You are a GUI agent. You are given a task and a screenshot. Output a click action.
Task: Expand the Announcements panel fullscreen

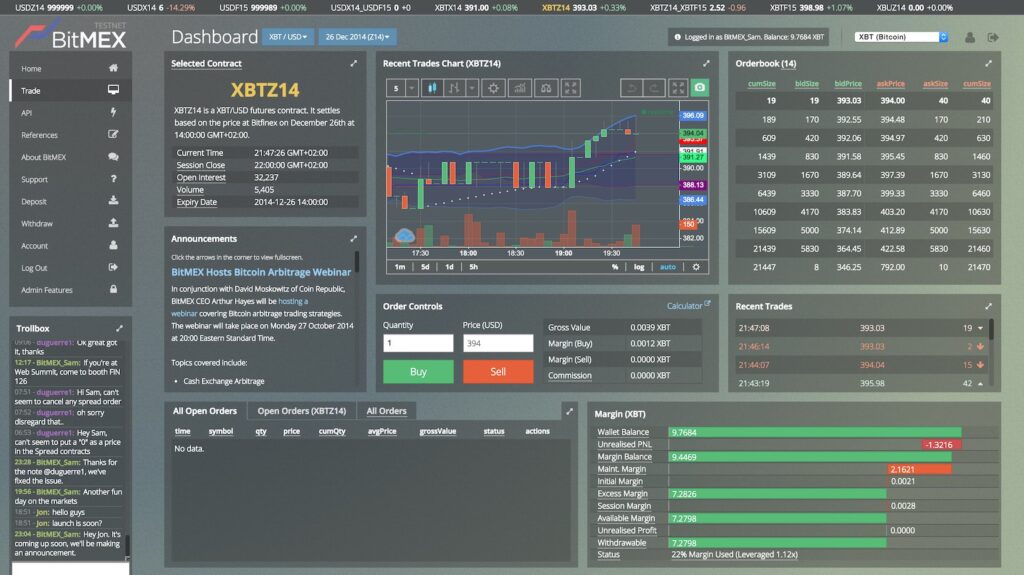pos(353,238)
